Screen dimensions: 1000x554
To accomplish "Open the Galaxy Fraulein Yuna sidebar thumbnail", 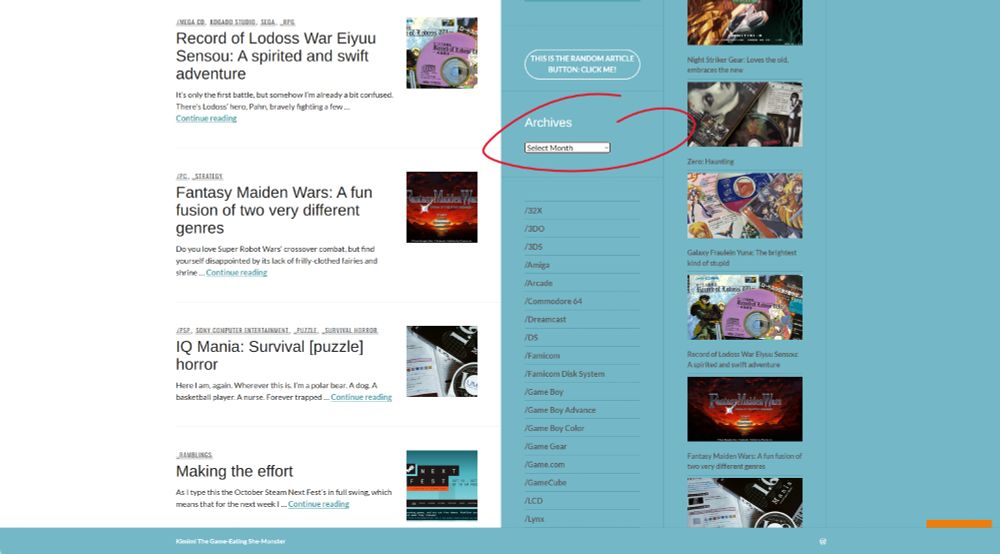I will pyautogui.click(x=744, y=206).
